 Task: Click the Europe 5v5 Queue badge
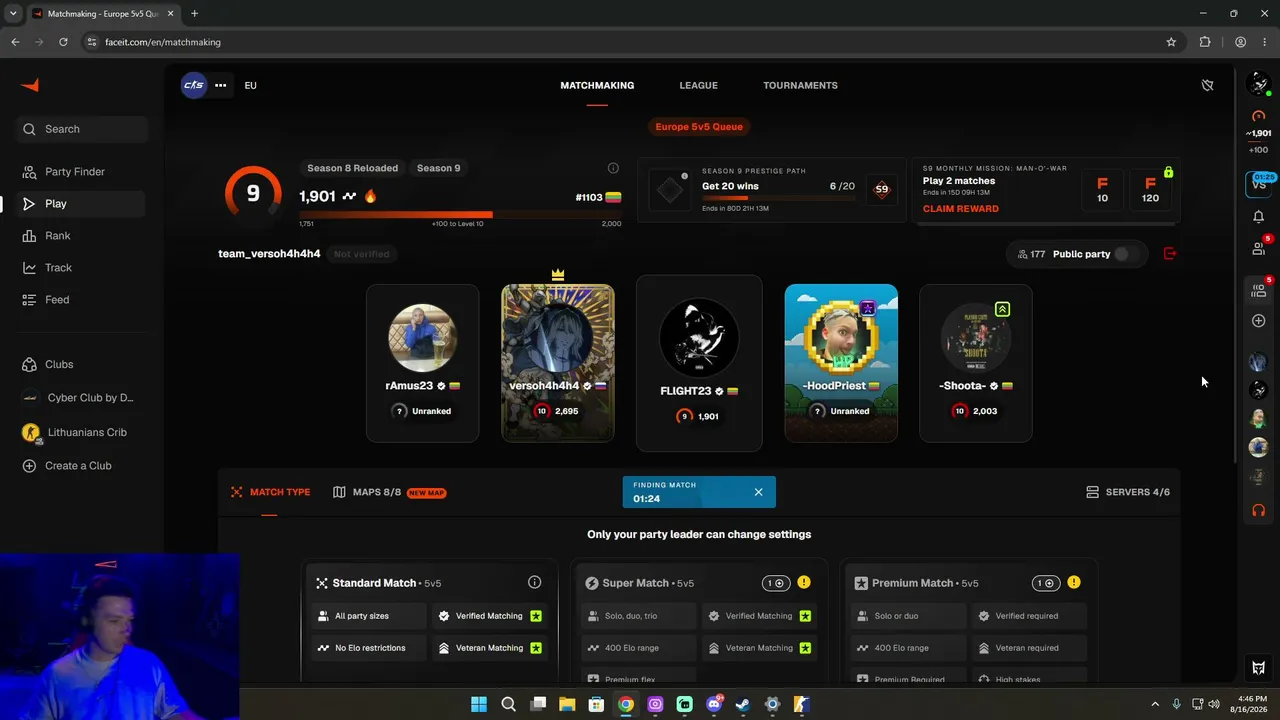(699, 127)
